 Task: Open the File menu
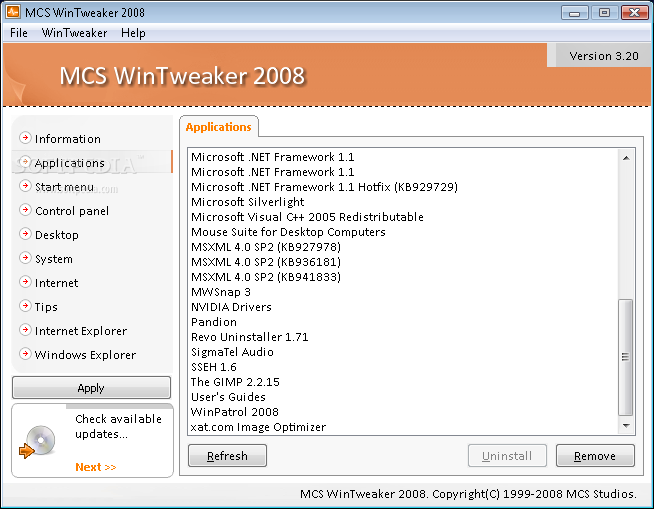point(19,33)
